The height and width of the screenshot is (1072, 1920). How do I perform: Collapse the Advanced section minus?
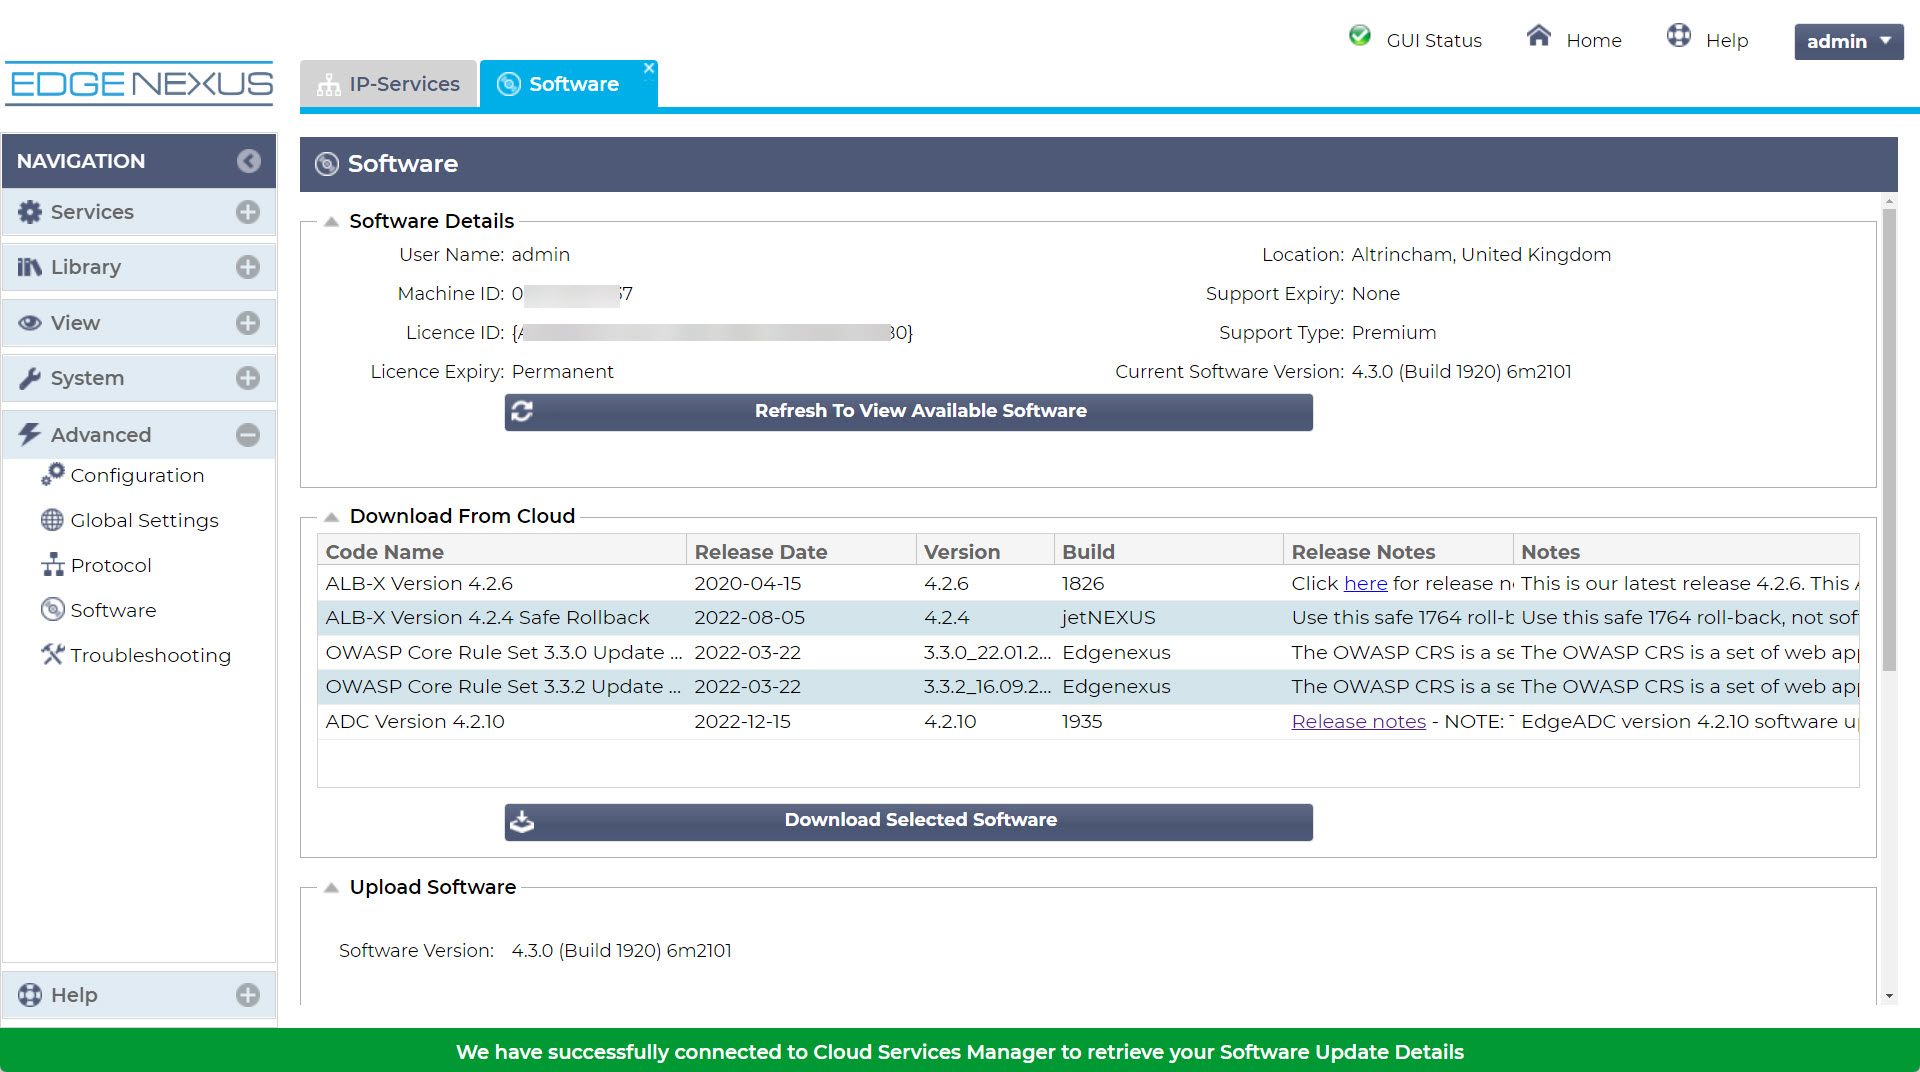[248, 434]
